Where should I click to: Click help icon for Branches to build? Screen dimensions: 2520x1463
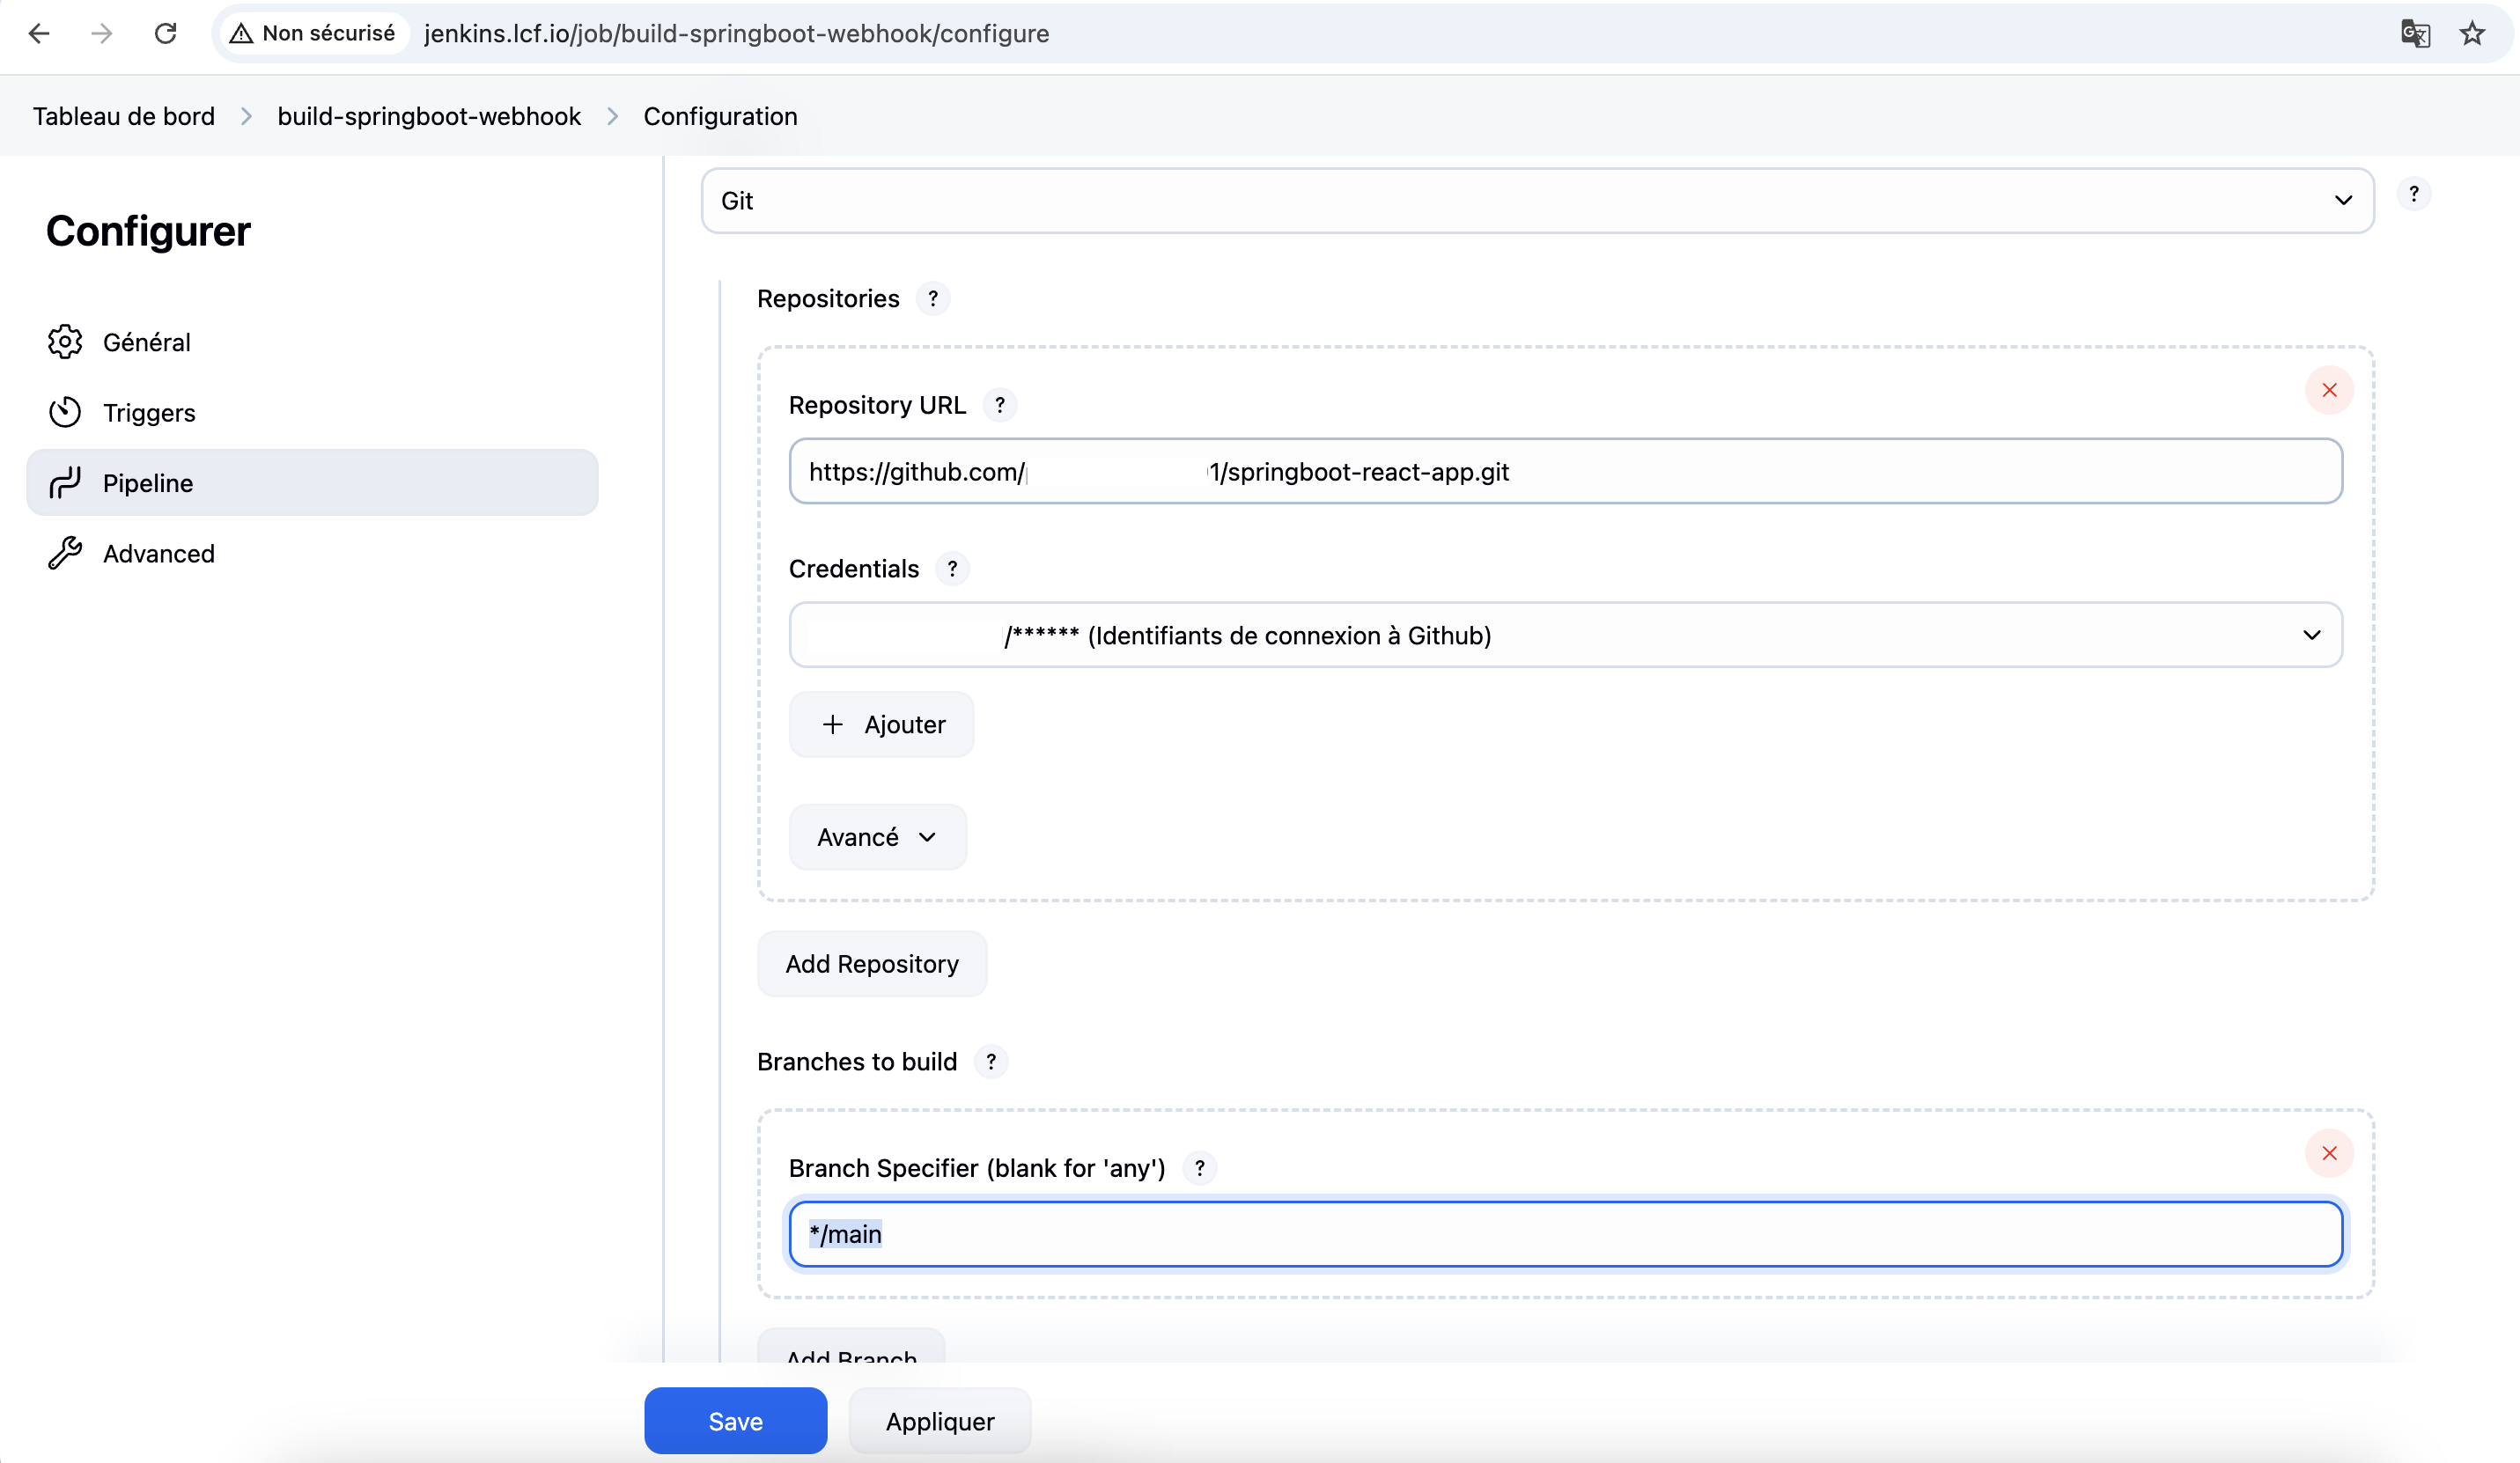pyautogui.click(x=990, y=1062)
